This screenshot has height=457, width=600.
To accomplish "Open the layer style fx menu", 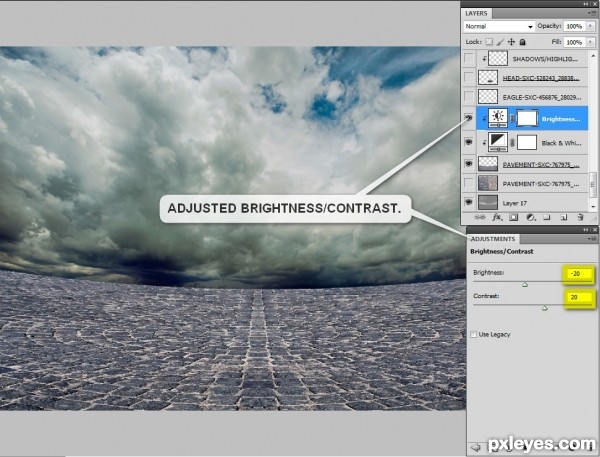I will pos(497,217).
